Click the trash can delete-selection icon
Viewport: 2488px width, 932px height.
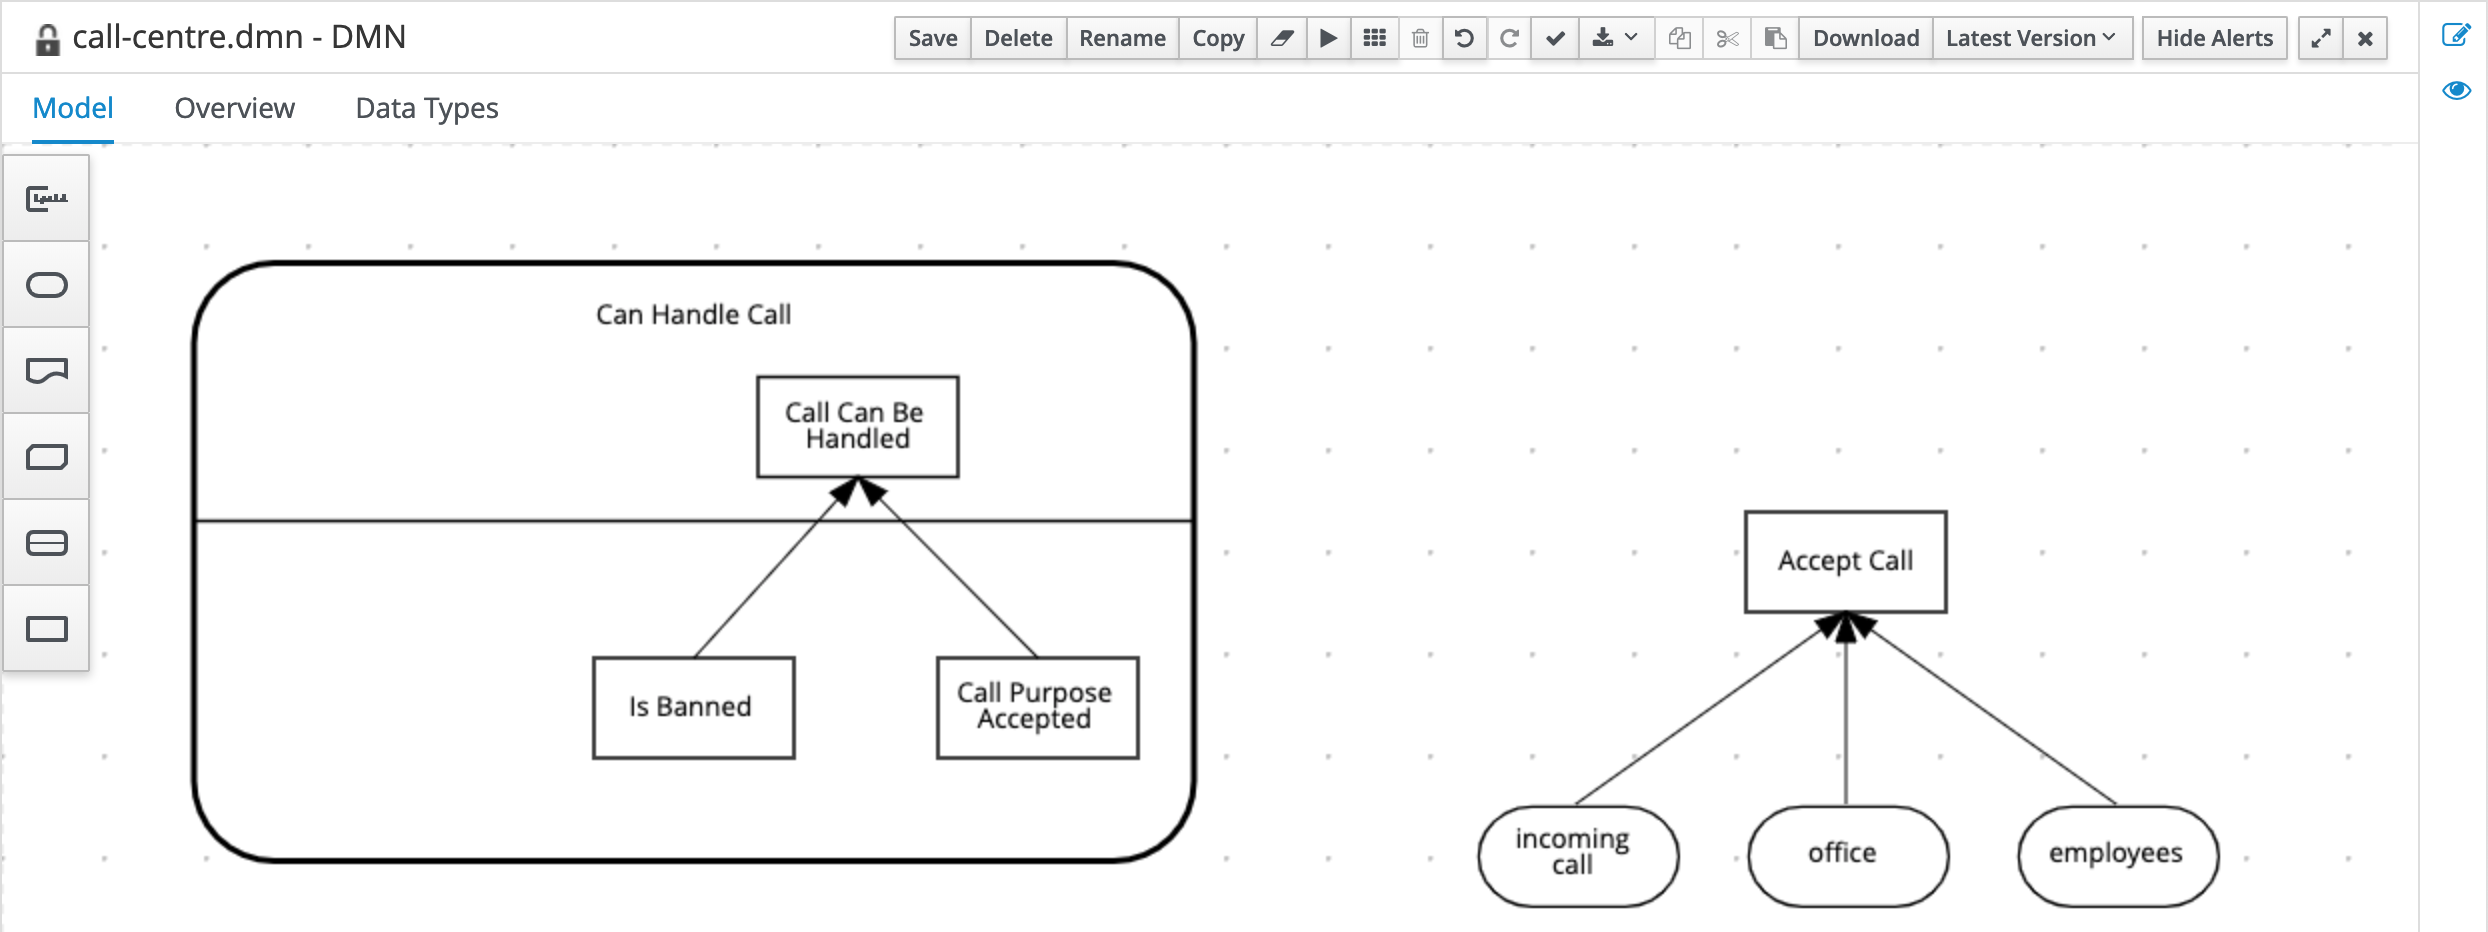(1420, 38)
